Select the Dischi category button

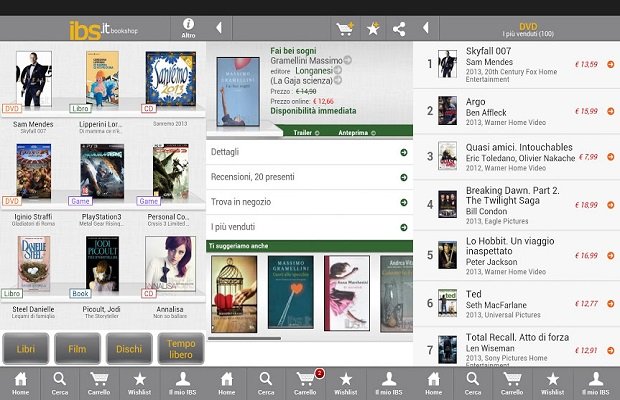pyautogui.click(x=129, y=349)
